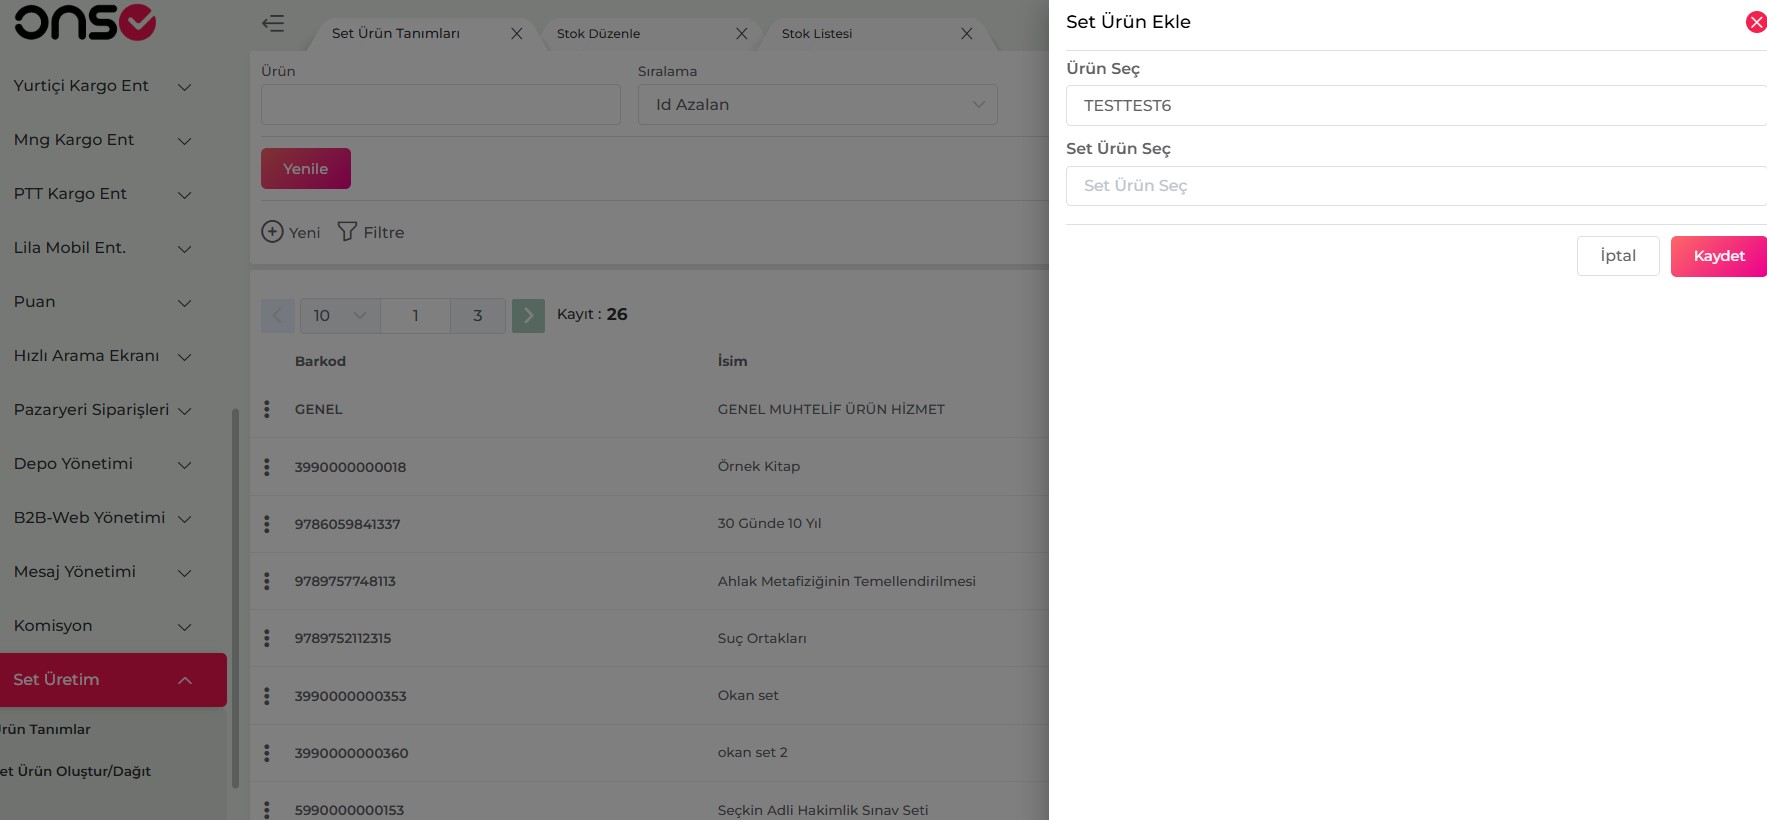Open row menu for Suç Ortakları
This screenshot has height=820, width=1767.
267,638
